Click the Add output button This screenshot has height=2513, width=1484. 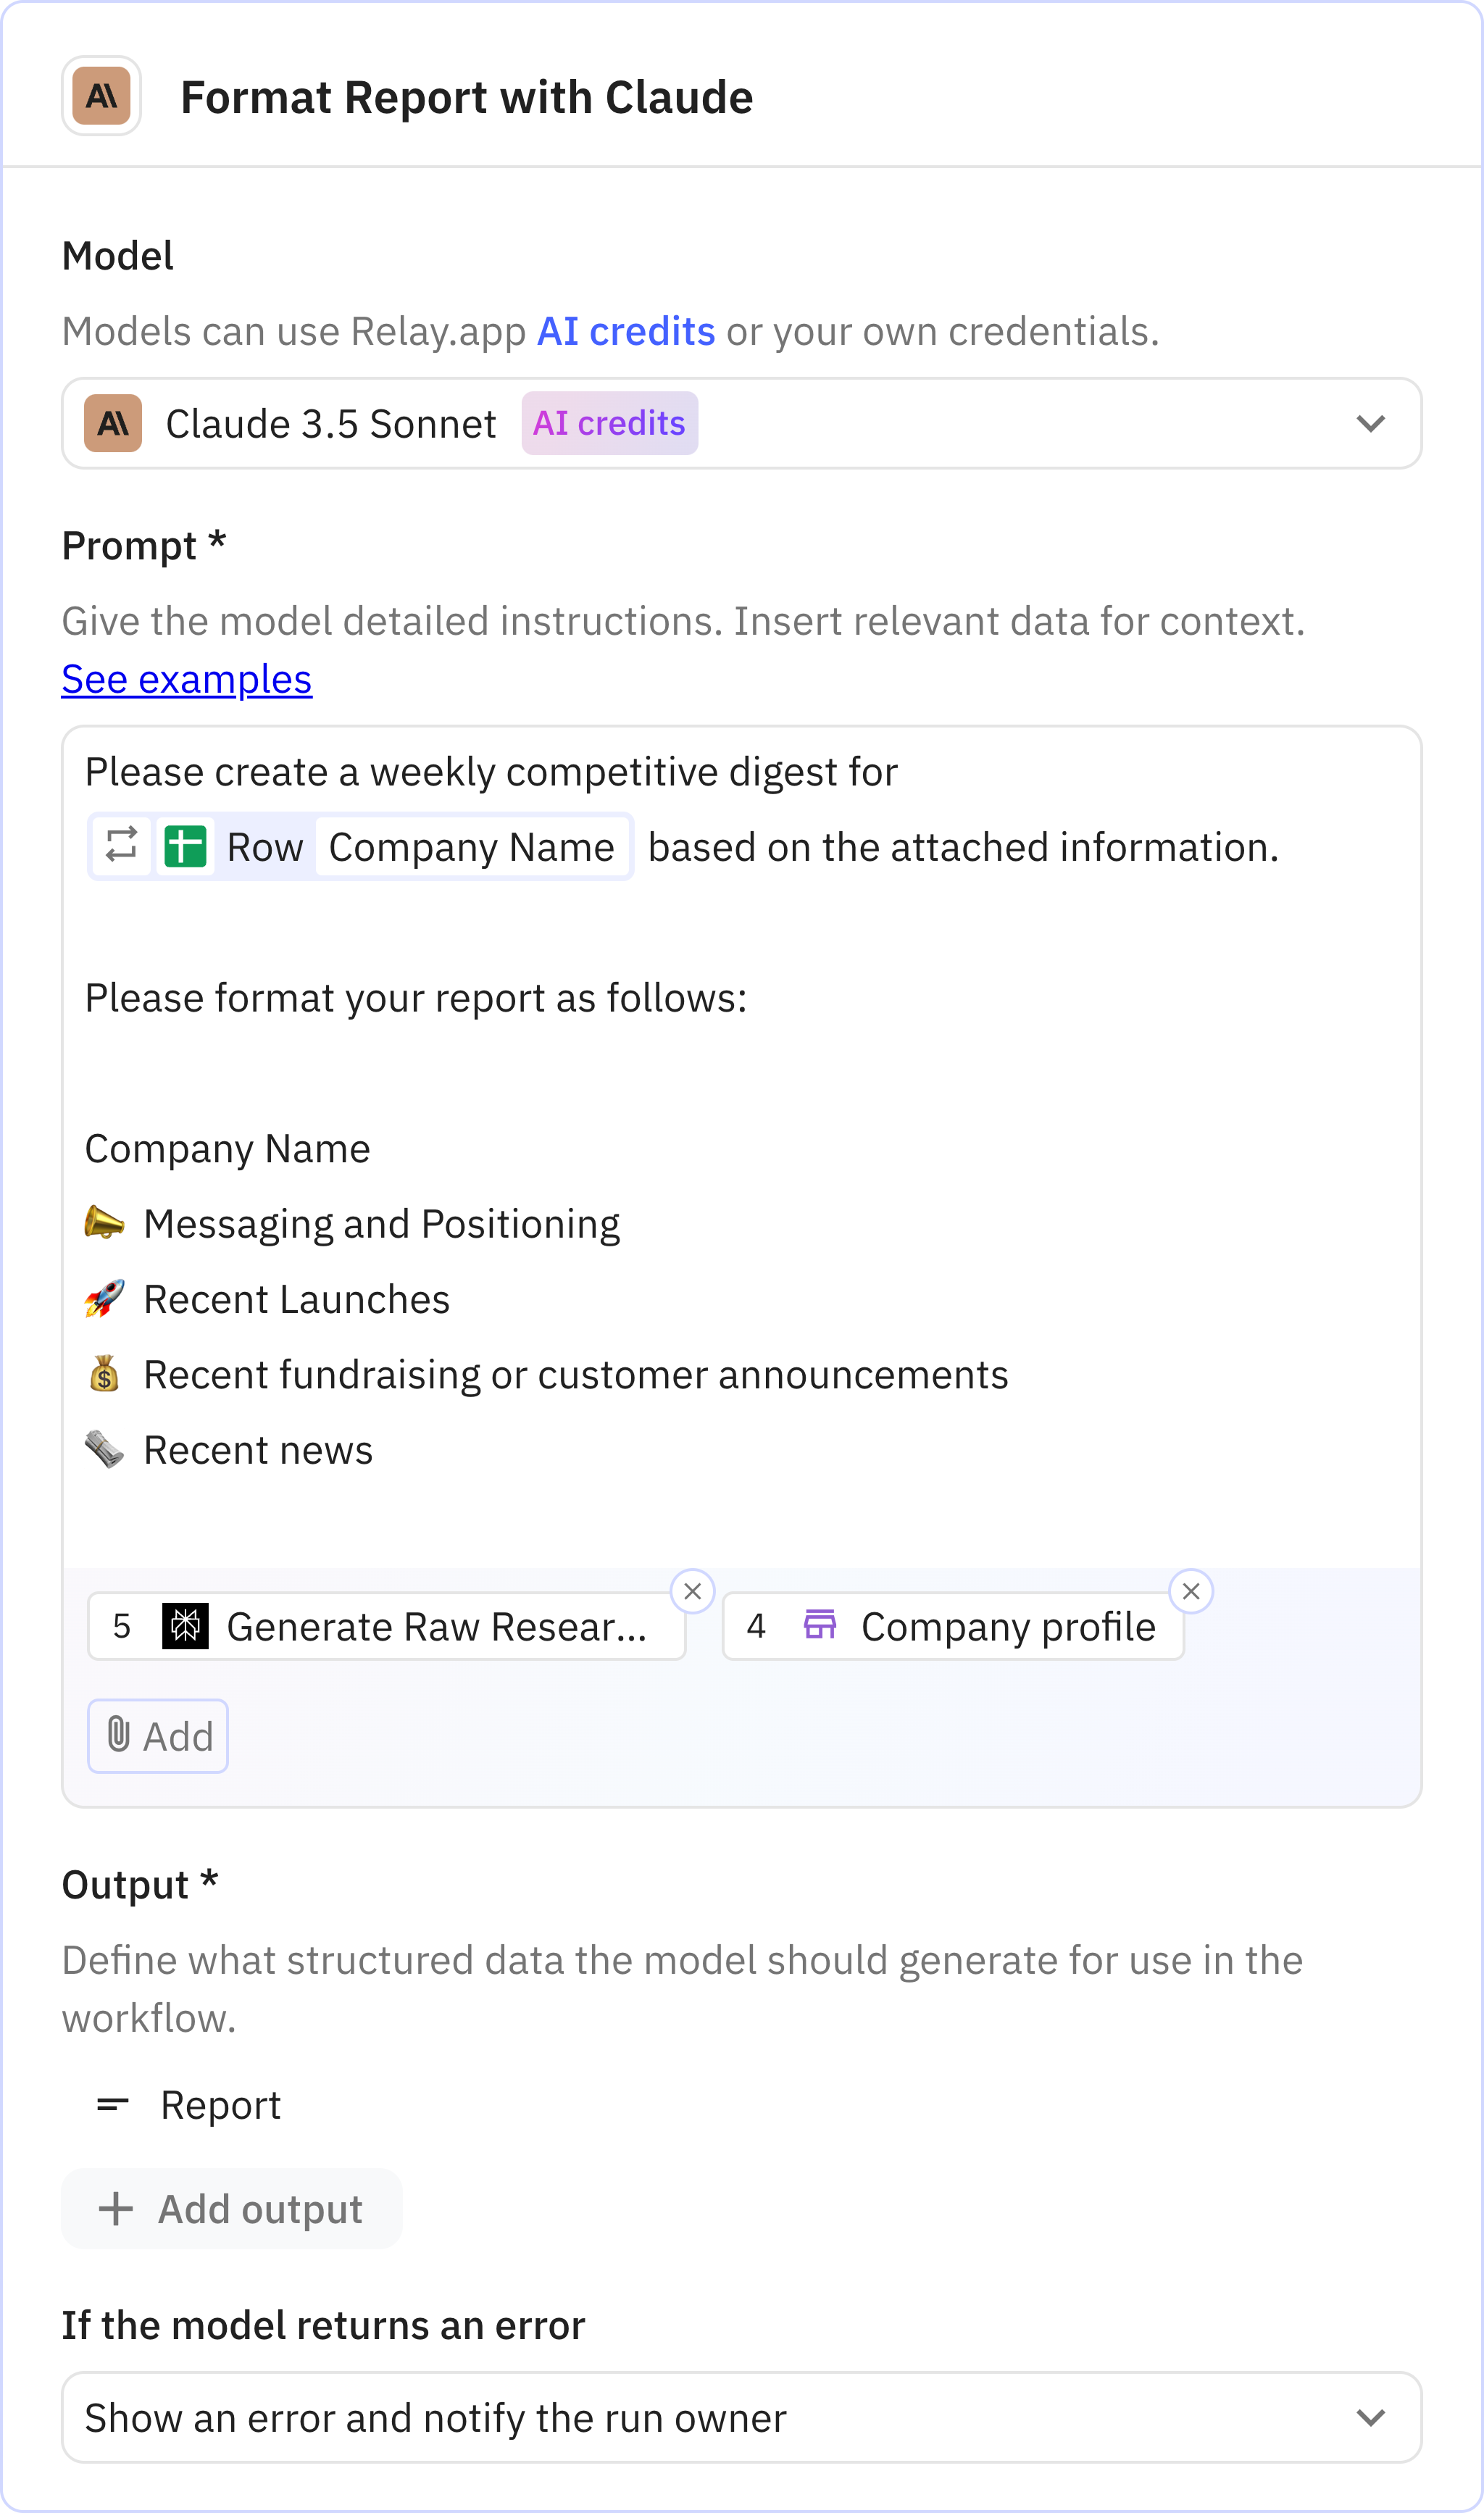(x=232, y=2208)
